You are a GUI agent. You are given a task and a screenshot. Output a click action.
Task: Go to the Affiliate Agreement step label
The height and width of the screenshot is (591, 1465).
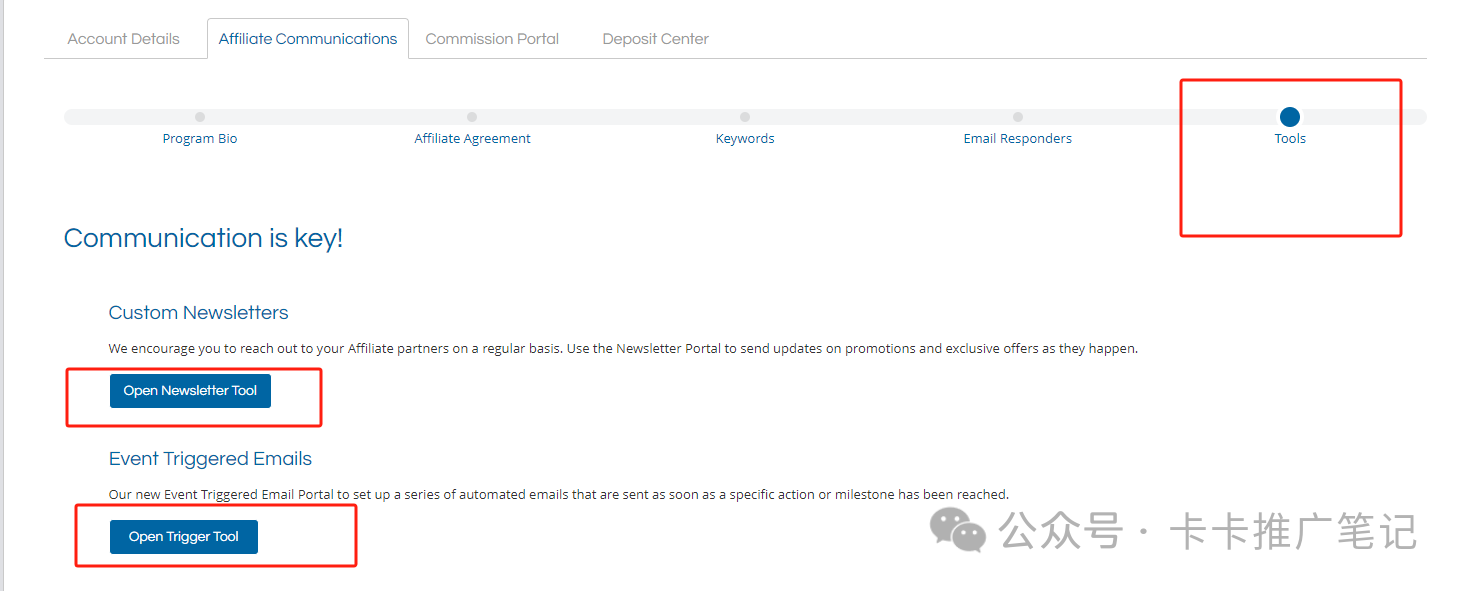[472, 139]
